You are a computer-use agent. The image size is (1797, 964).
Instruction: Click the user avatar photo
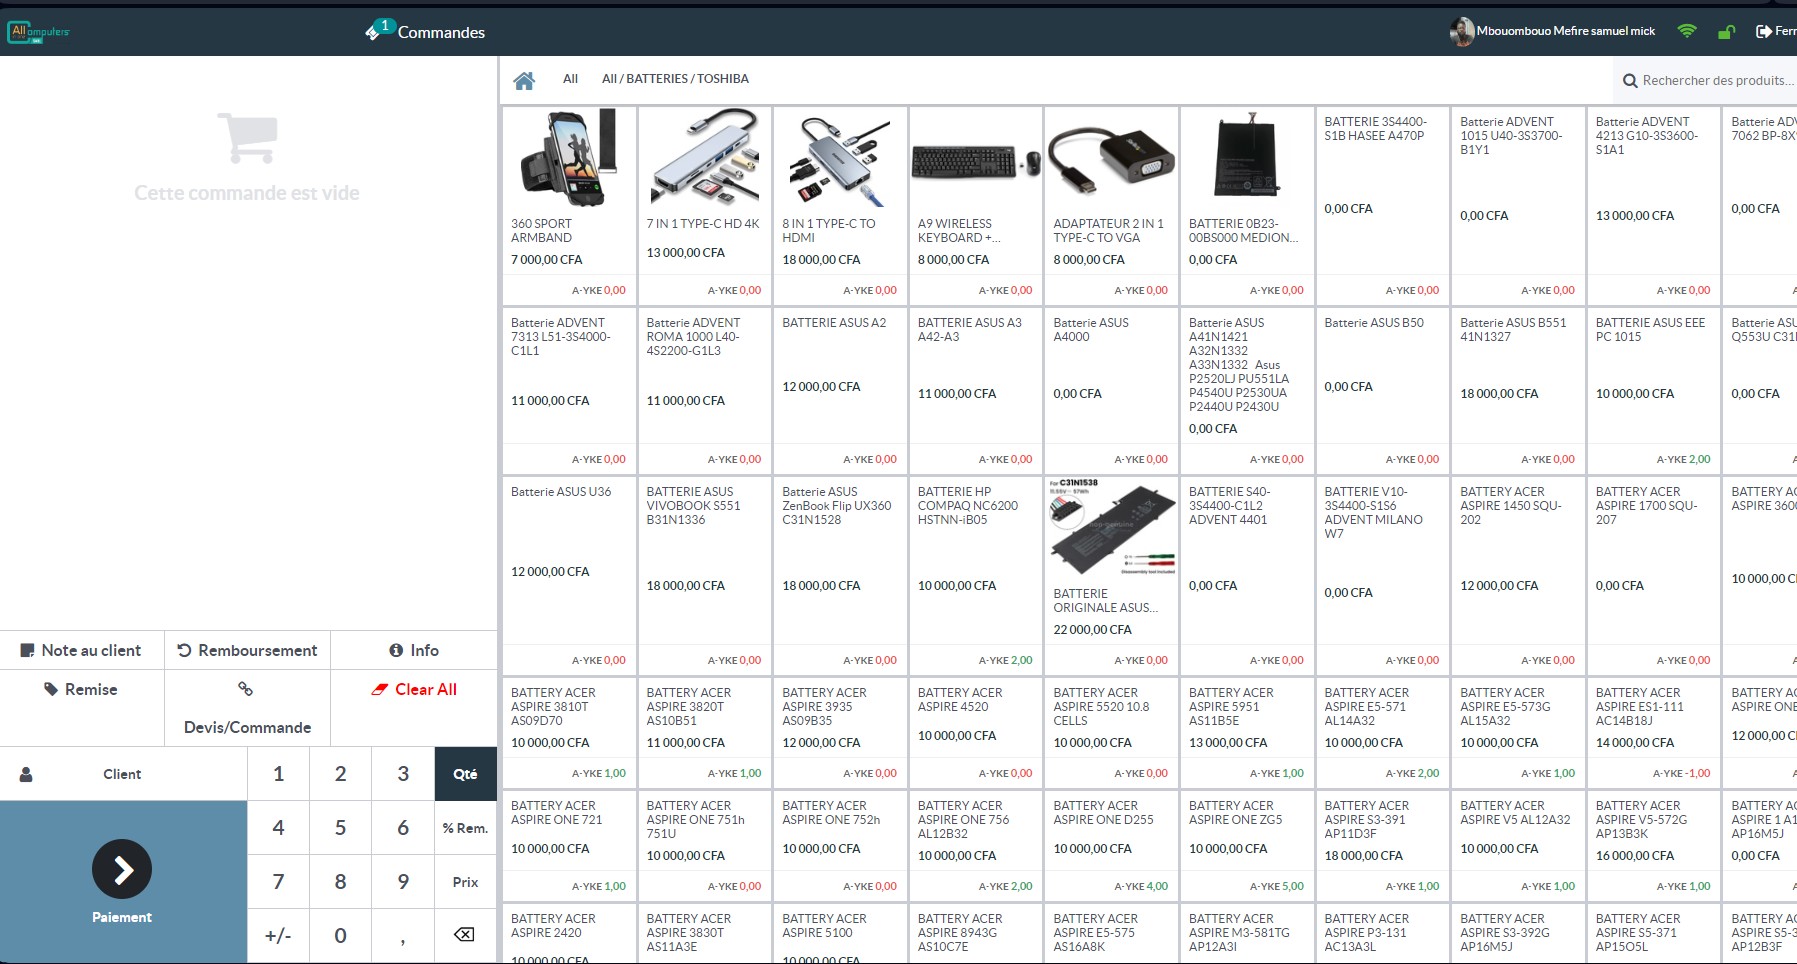tap(1462, 31)
